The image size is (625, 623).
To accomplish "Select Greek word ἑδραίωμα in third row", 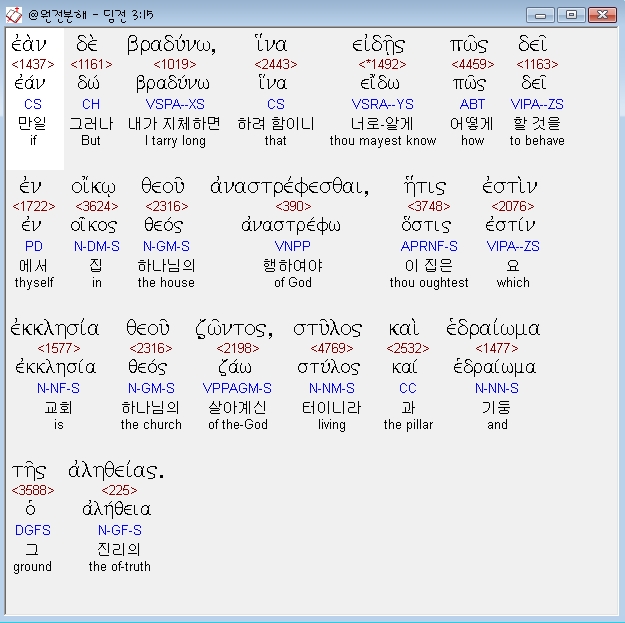I will click(493, 328).
